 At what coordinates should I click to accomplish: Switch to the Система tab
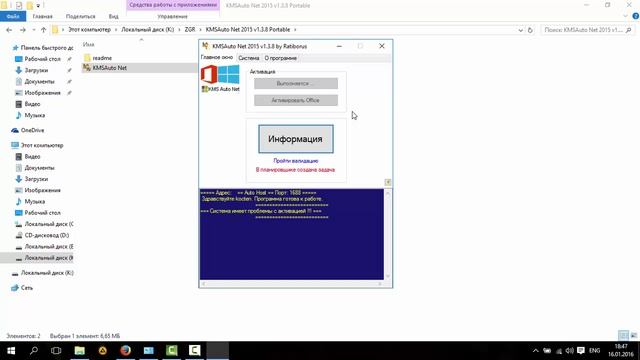coord(249,58)
